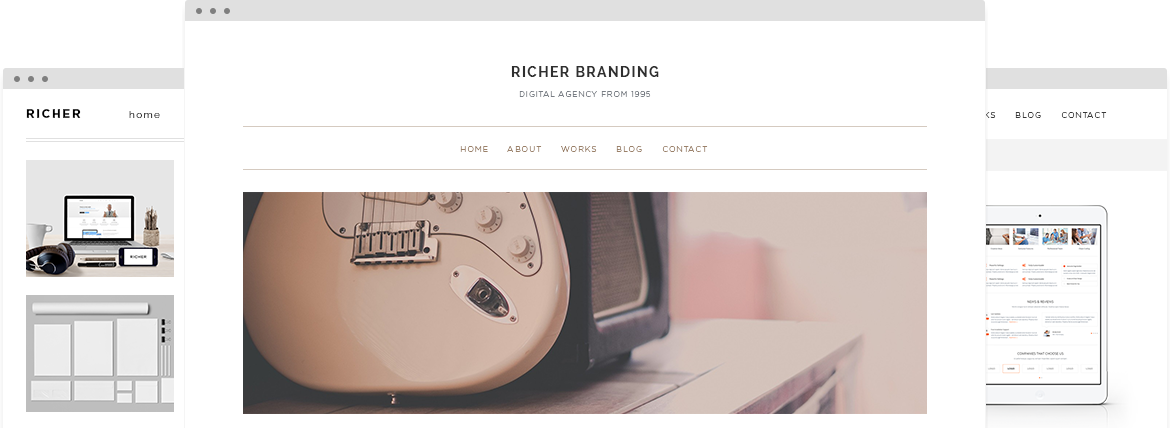Click the bold RICHER logo in left window
This screenshot has width=1170, height=428.
tap(54, 114)
